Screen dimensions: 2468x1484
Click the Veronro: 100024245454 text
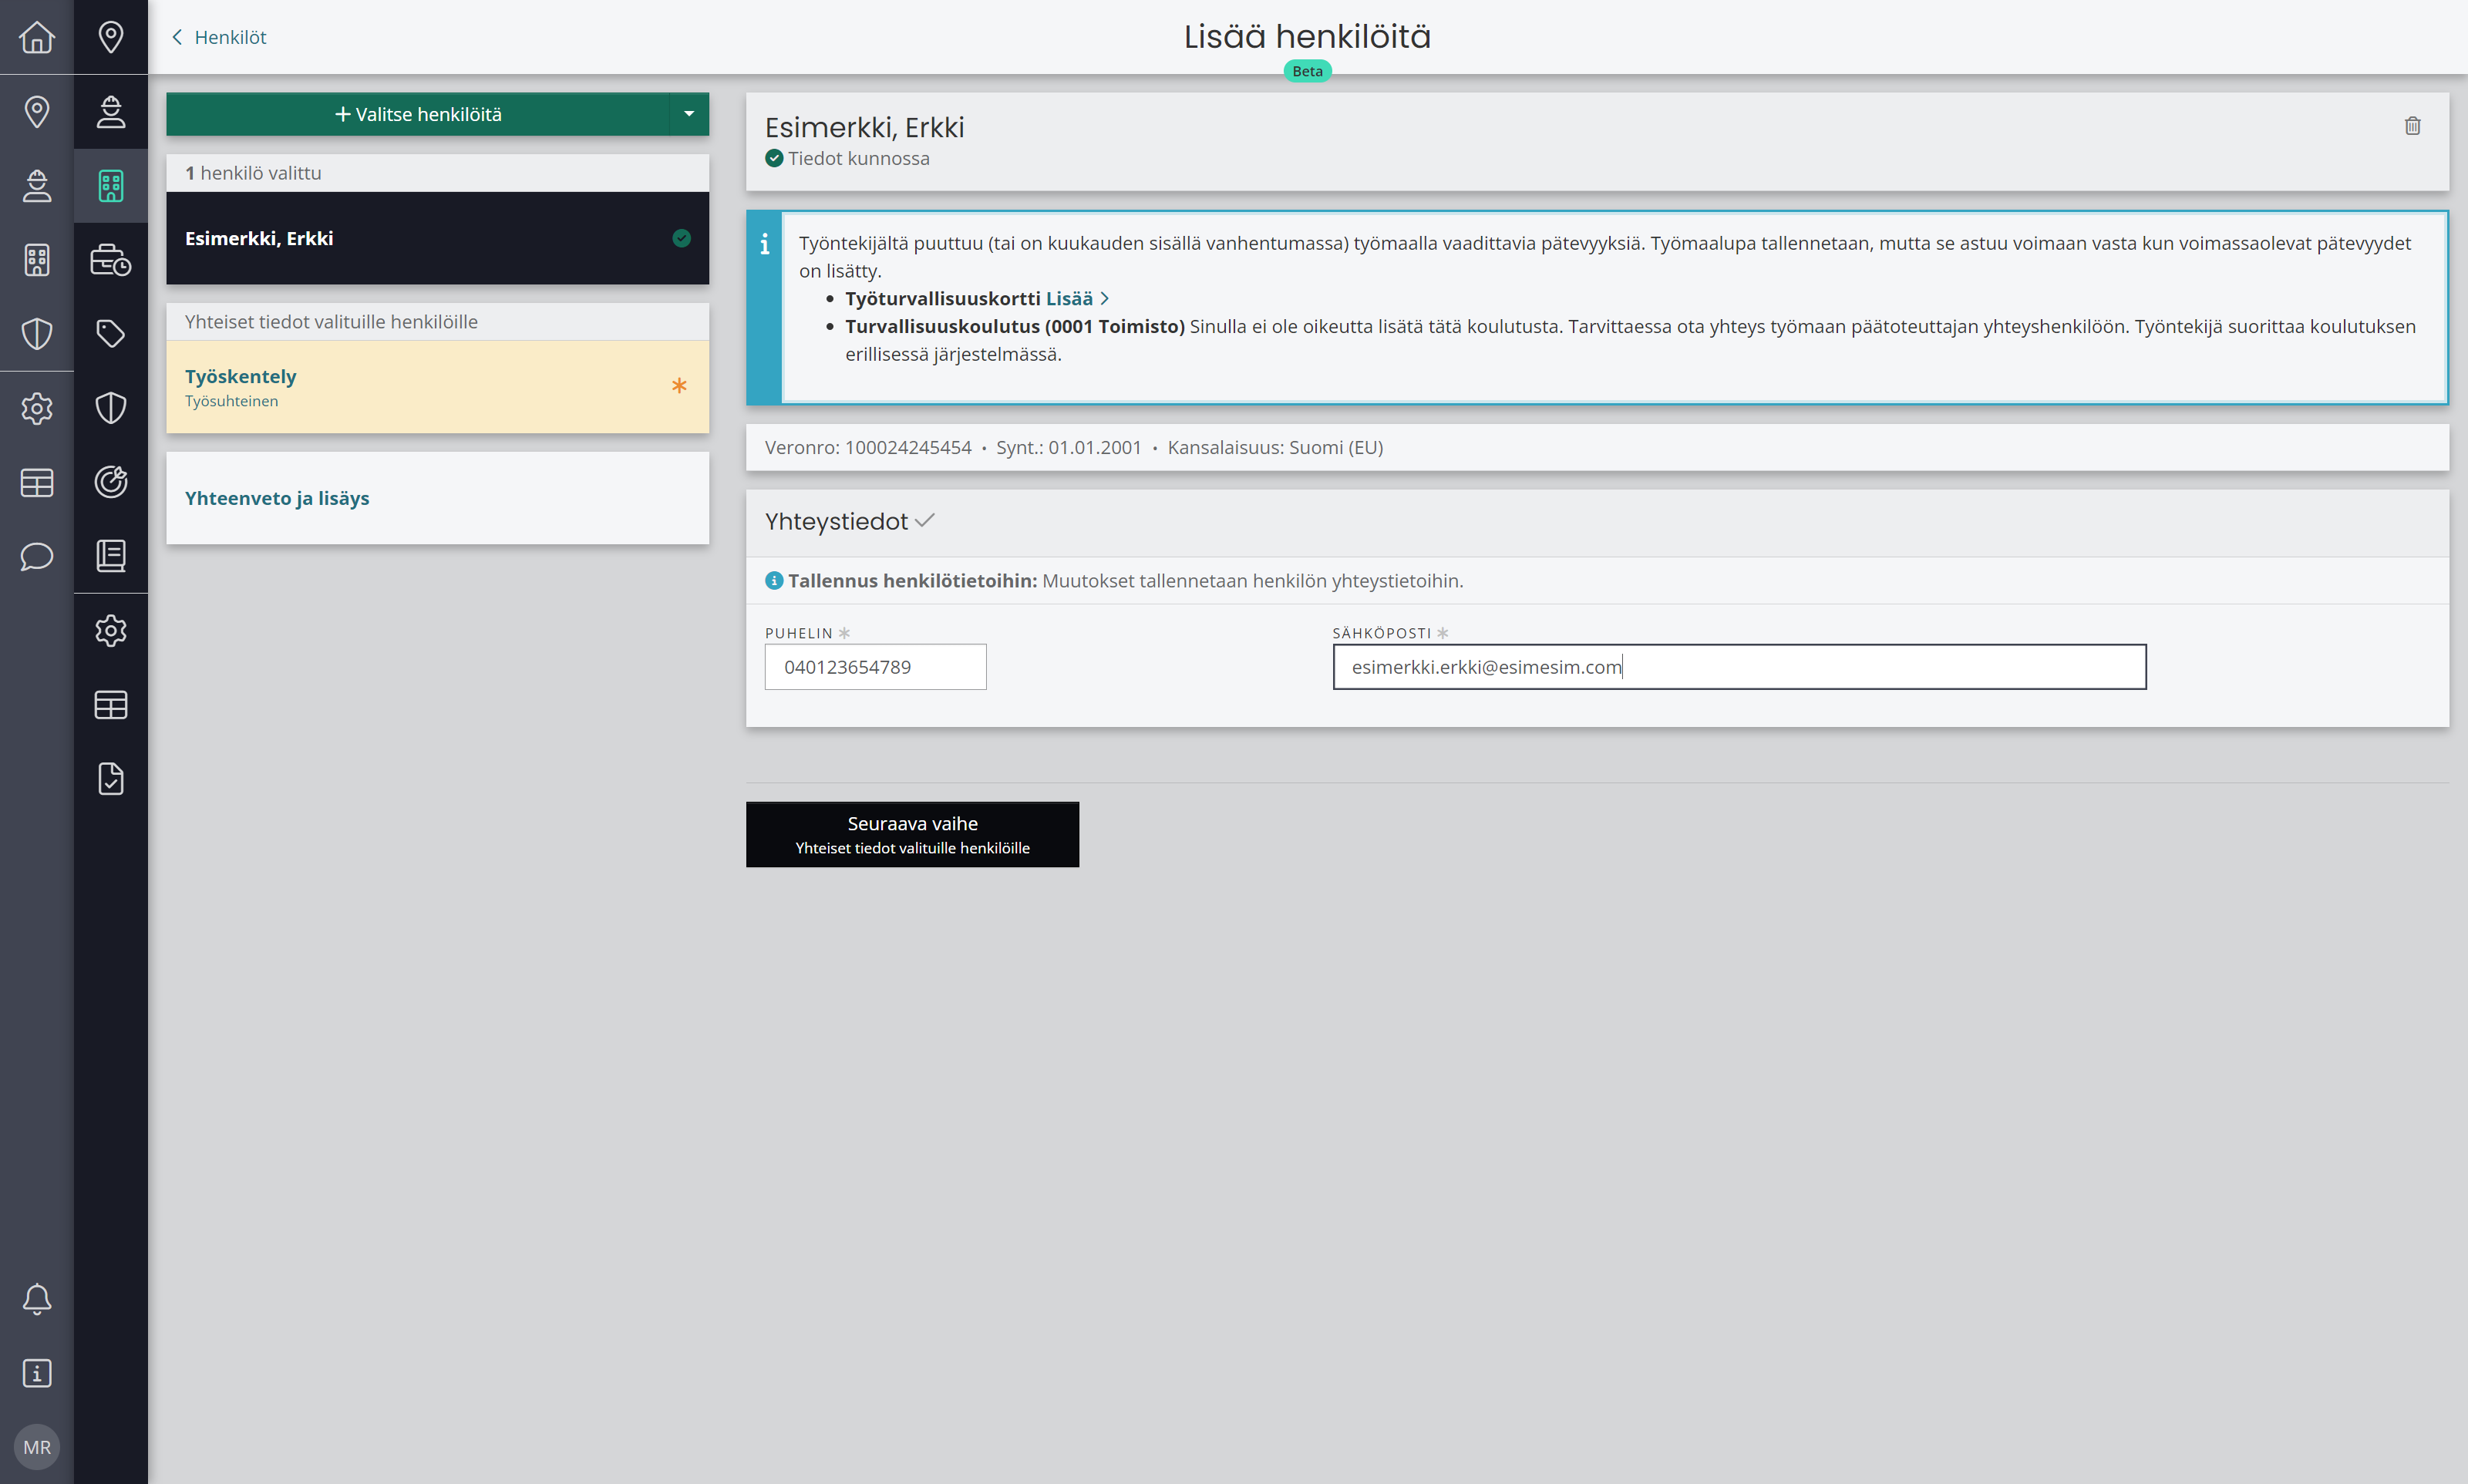pos(868,447)
